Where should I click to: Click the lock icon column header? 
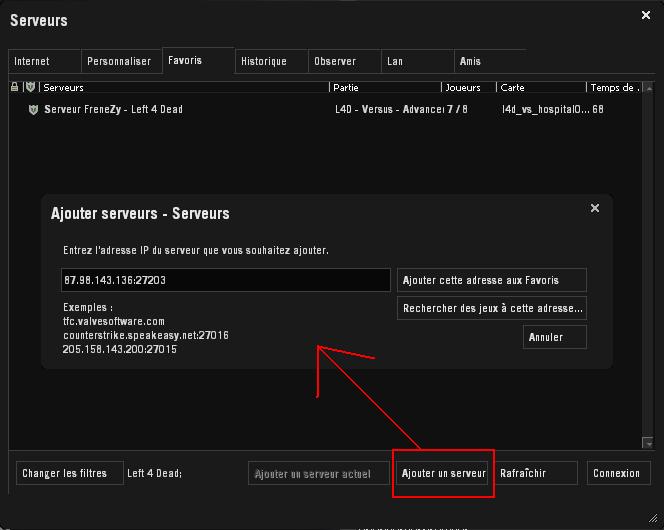[15, 88]
